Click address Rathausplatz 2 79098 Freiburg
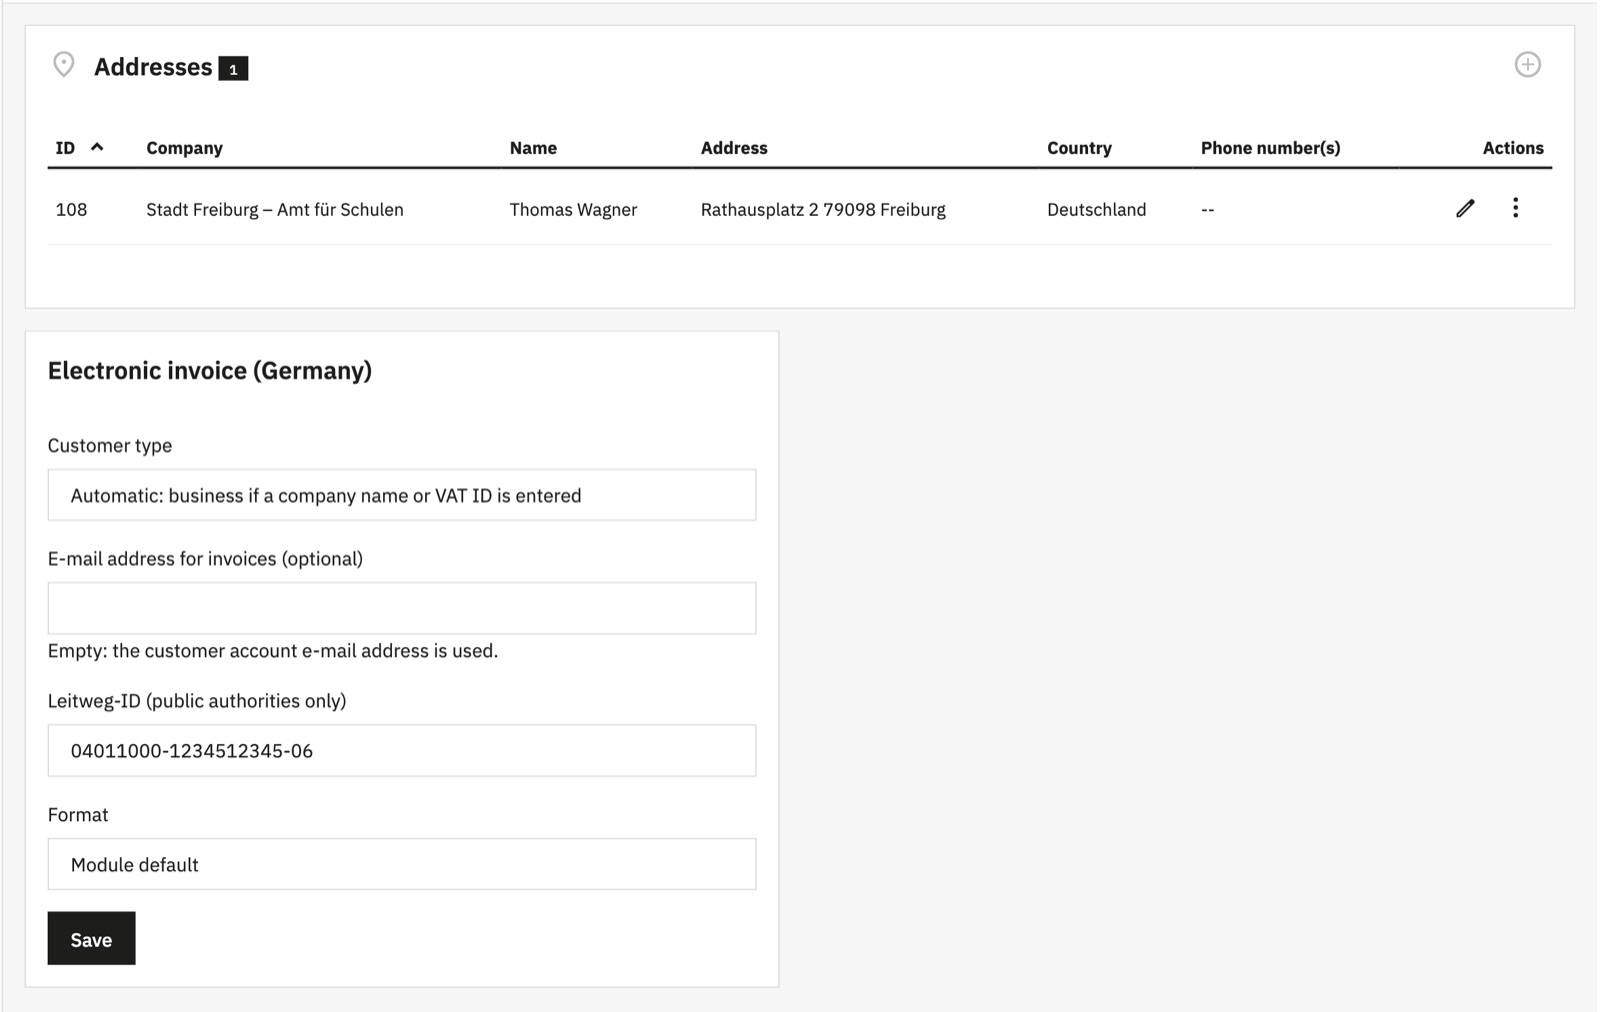1600x1012 pixels. (x=823, y=209)
